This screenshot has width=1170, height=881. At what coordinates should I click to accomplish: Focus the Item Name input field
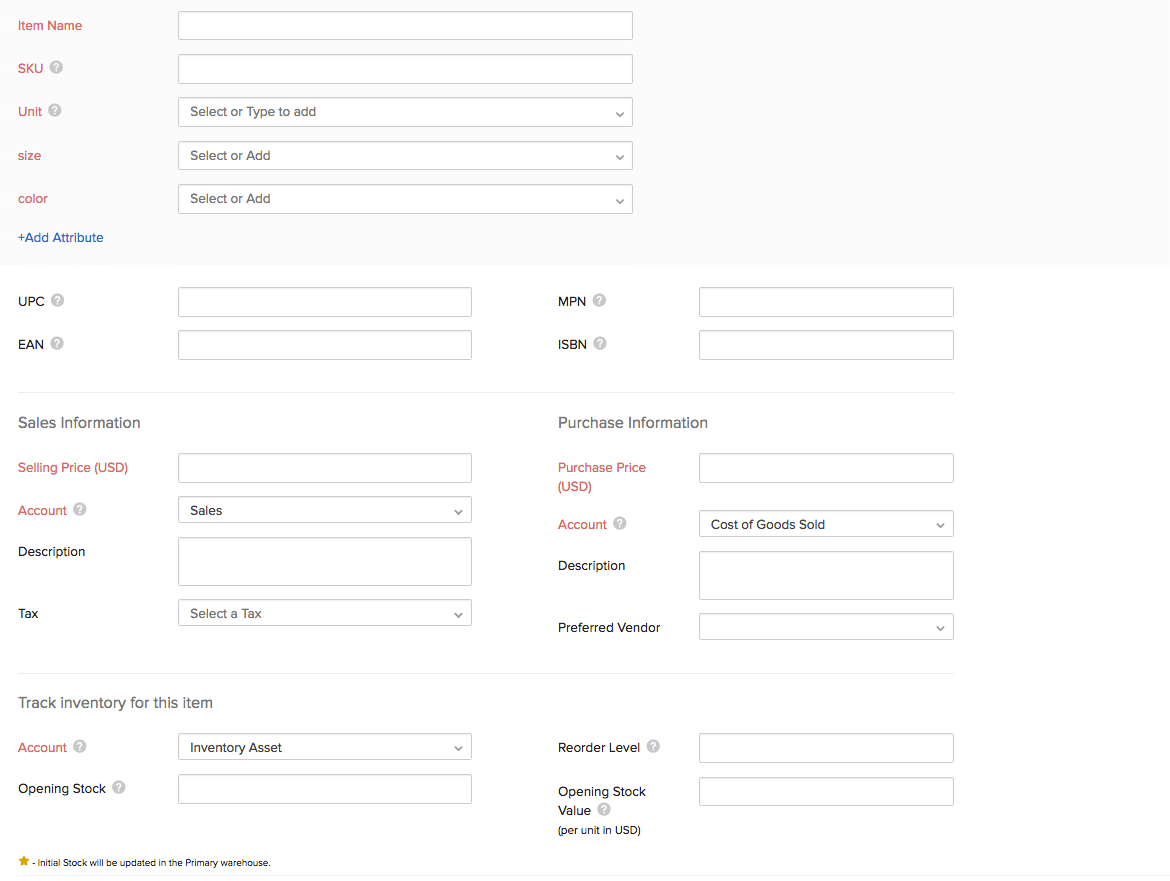coord(404,25)
